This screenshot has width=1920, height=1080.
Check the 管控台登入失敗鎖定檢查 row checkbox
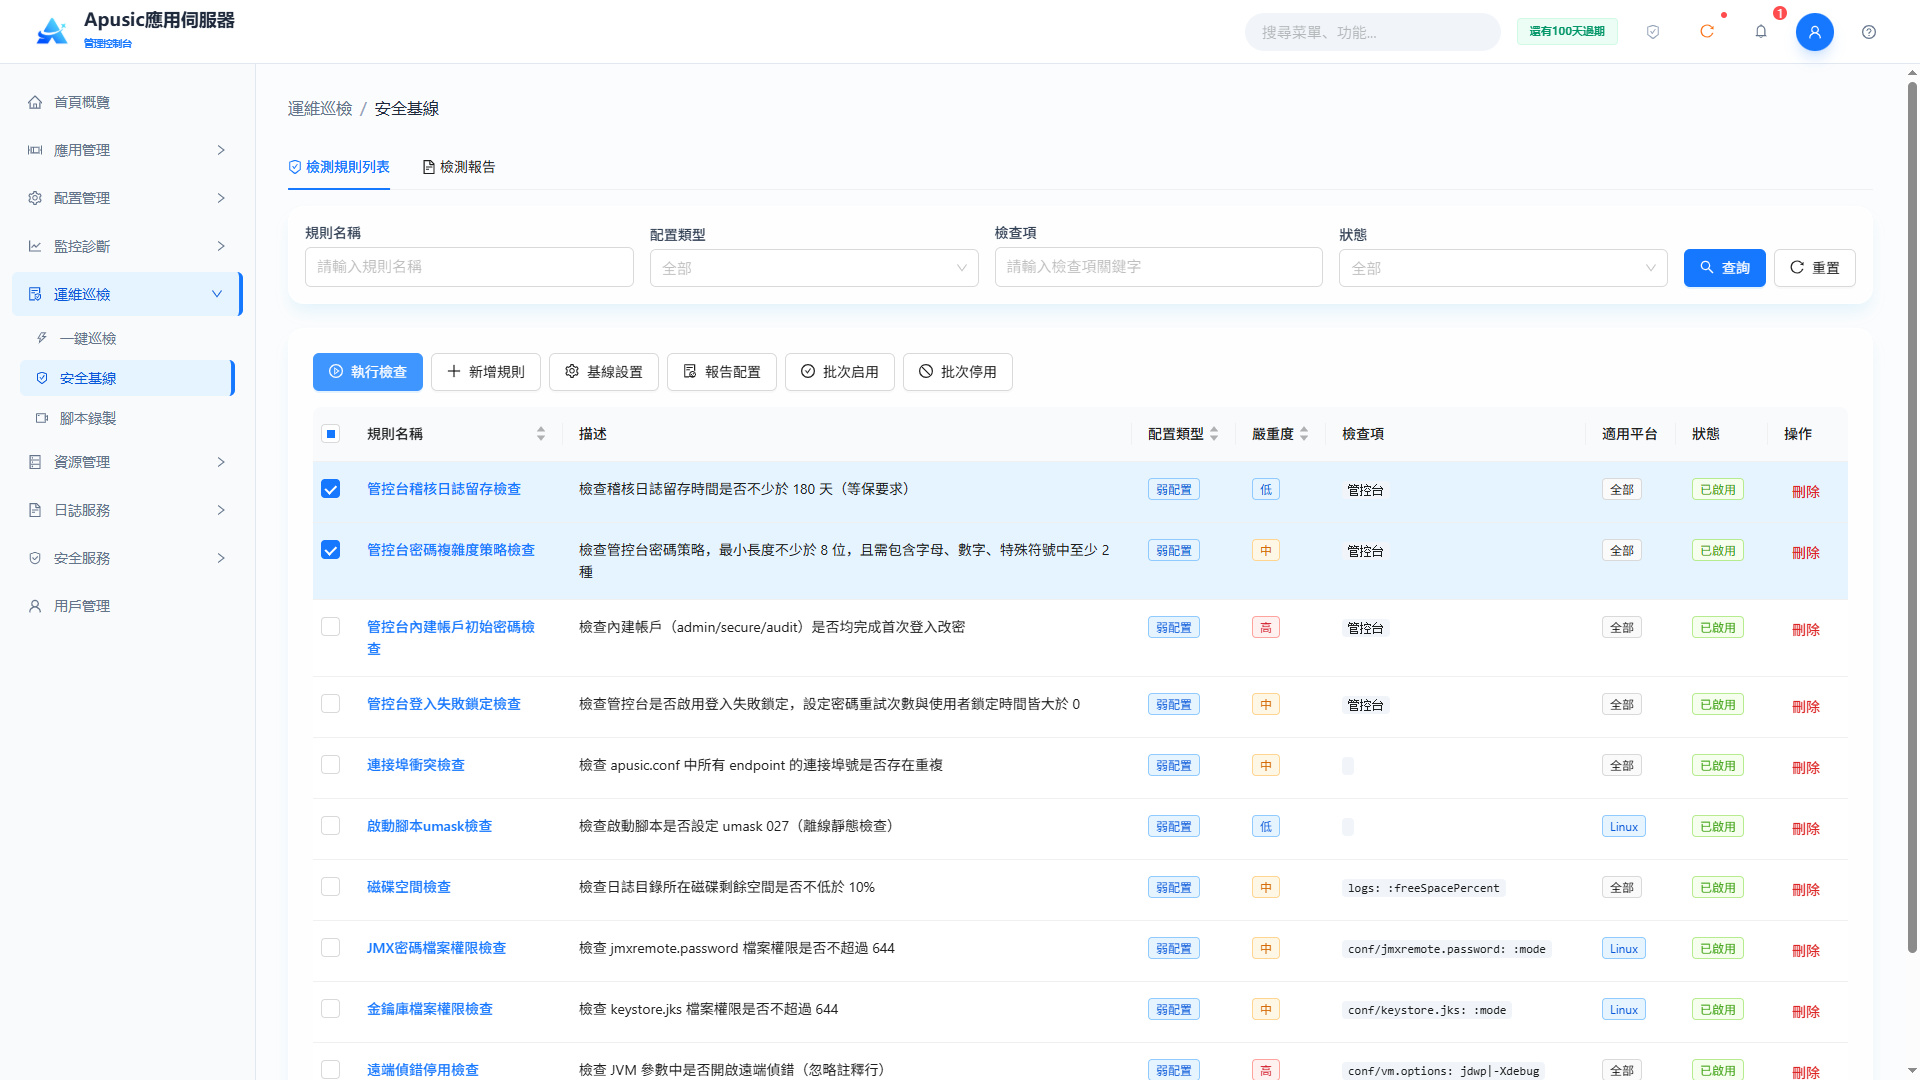click(331, 704)
